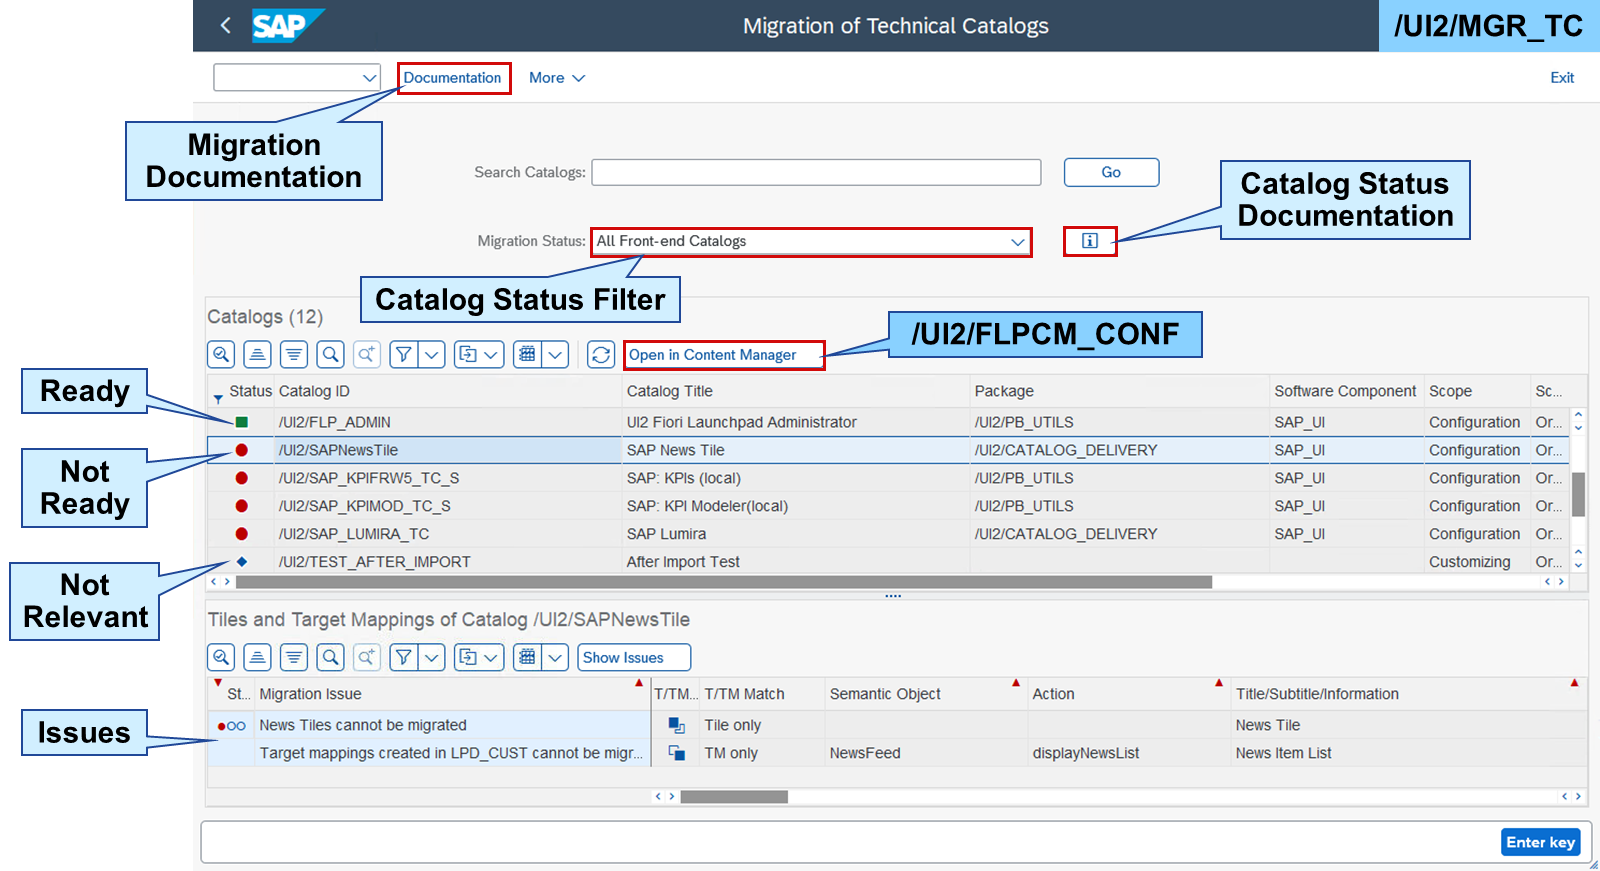Viewport: 1600px width, 871px height.
Task: Click red status of /UI2/SAP_LUMIRA_TC
Action: (x=242, y=534)
